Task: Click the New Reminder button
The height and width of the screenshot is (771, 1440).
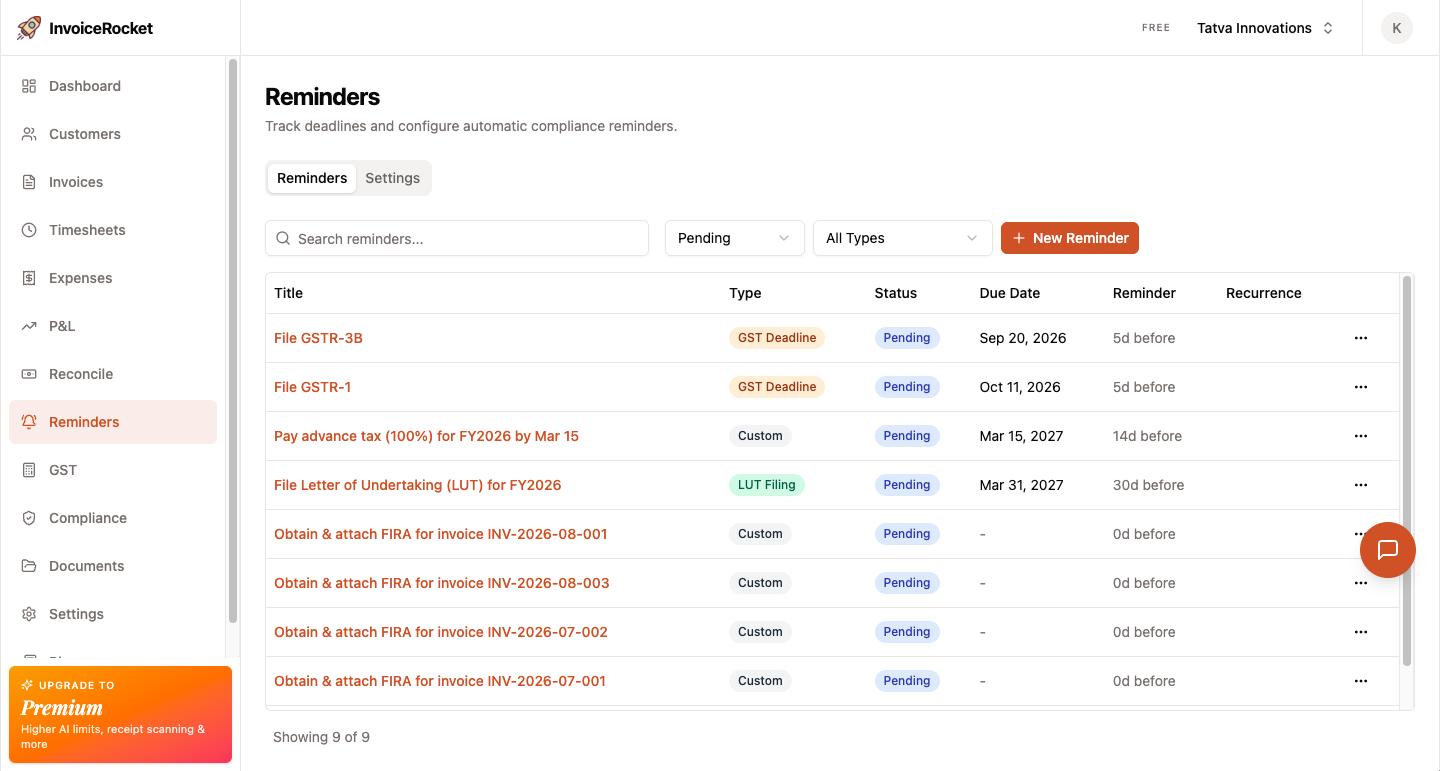Action: [x=1070, y=238]
